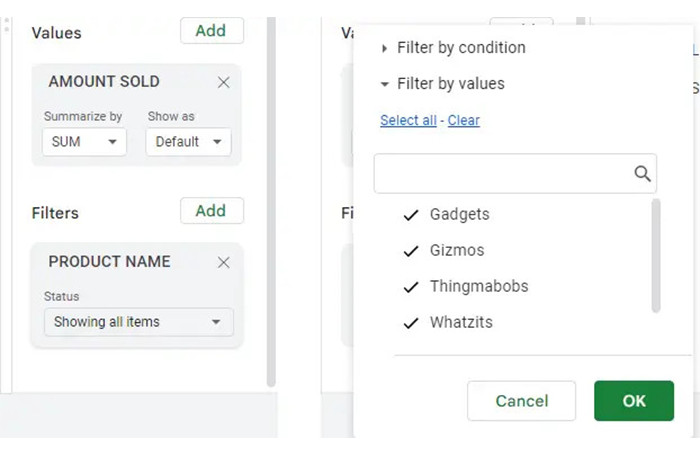
Task: Collapse Filter by values section
Action: [x=385, y=84]
